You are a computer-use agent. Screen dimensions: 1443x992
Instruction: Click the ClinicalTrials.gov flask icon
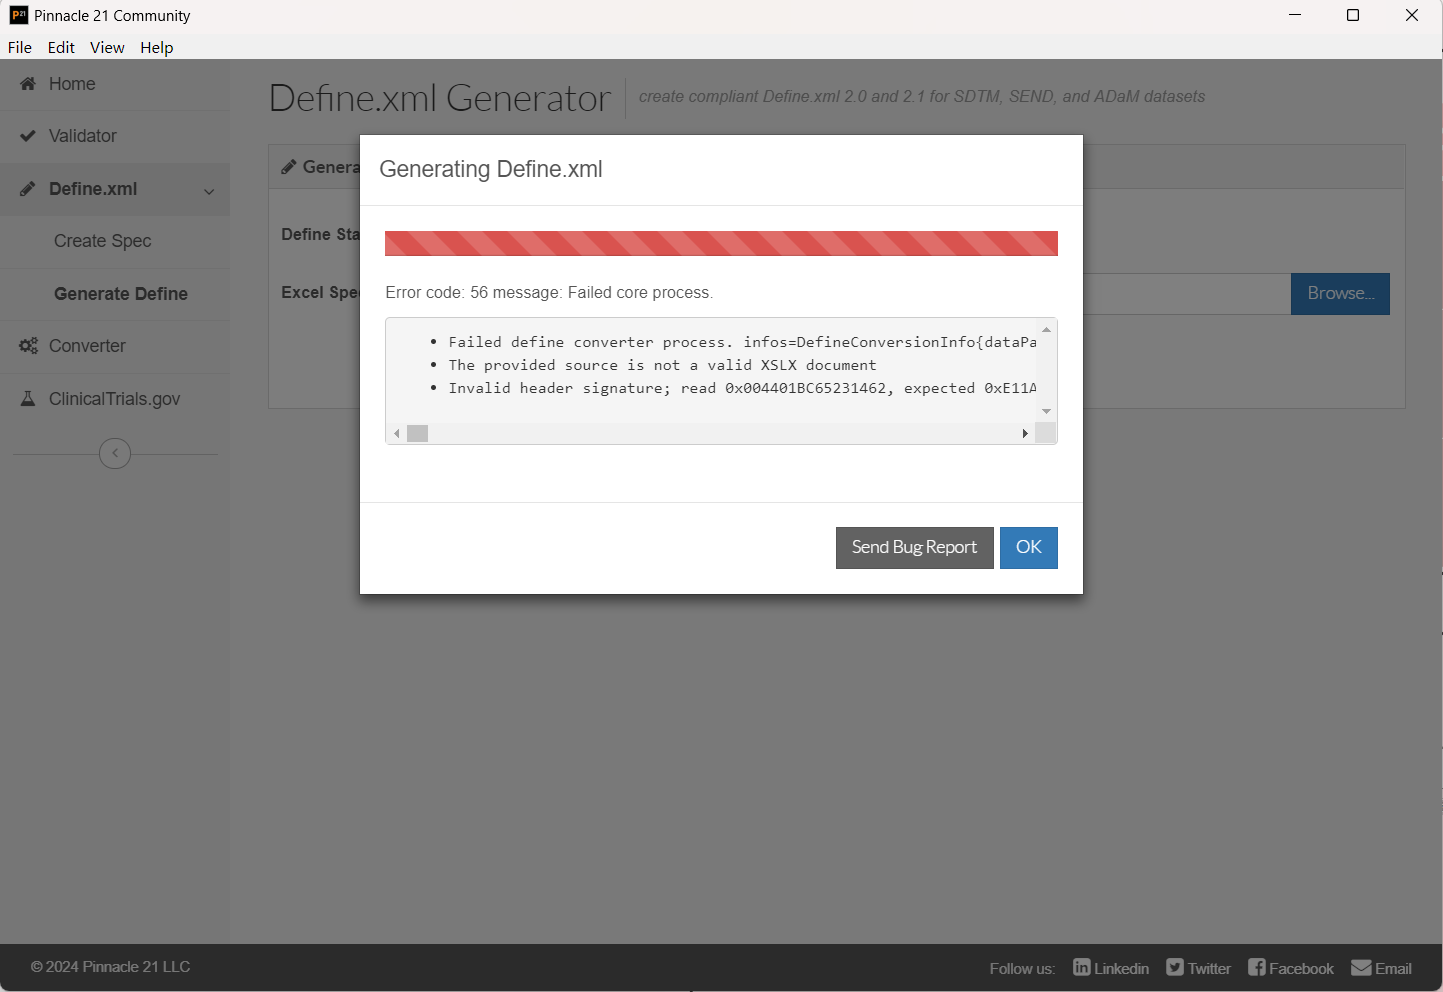[x=28, y=399]
